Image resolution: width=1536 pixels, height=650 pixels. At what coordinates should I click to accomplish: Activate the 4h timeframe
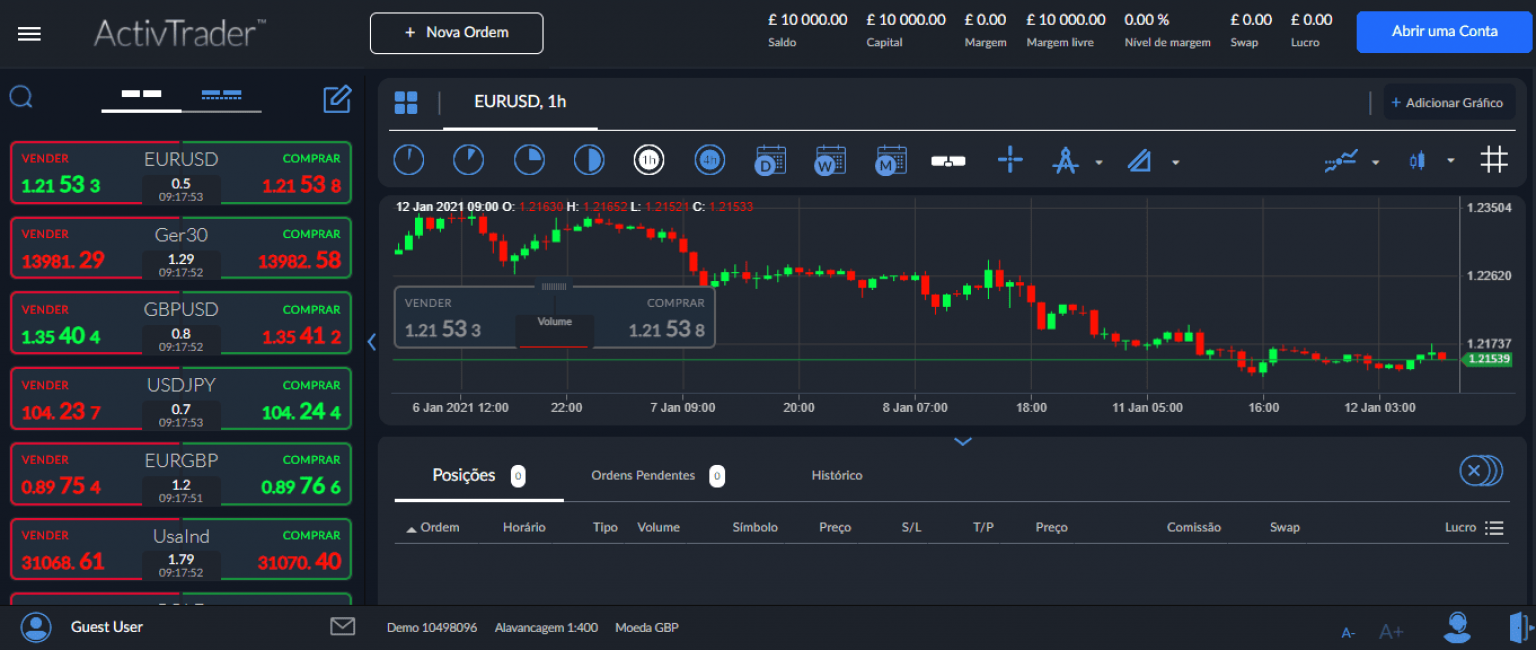(x=709, y=159)
